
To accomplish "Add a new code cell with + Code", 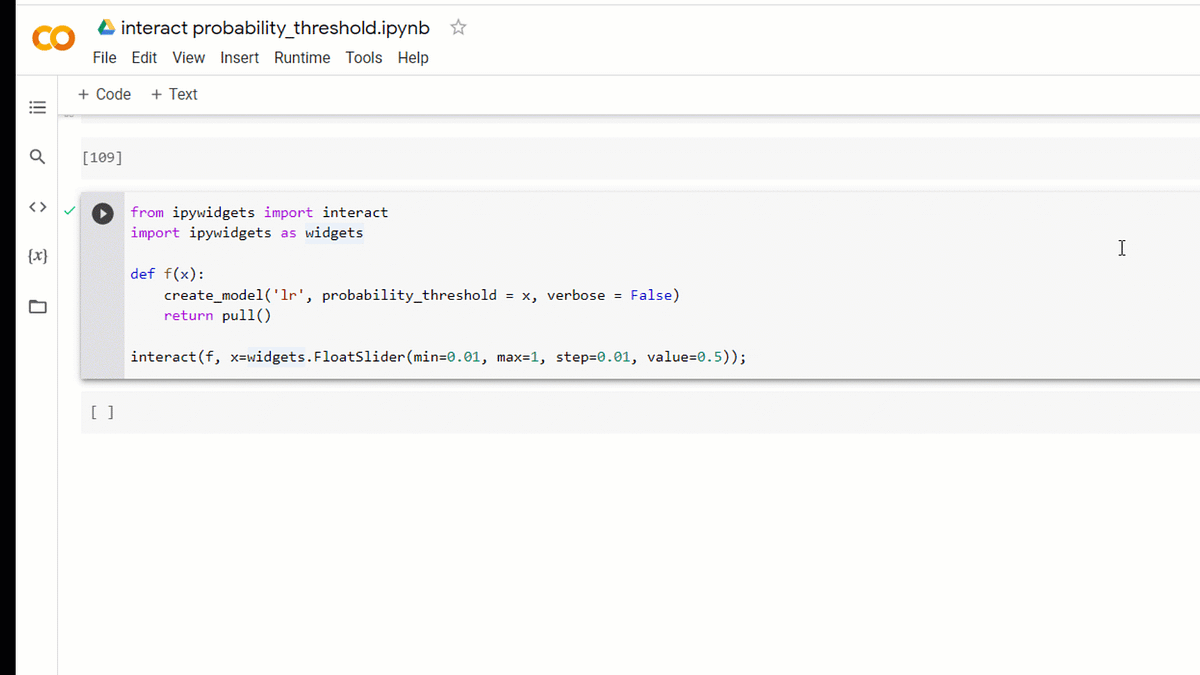I will (104, 94).
